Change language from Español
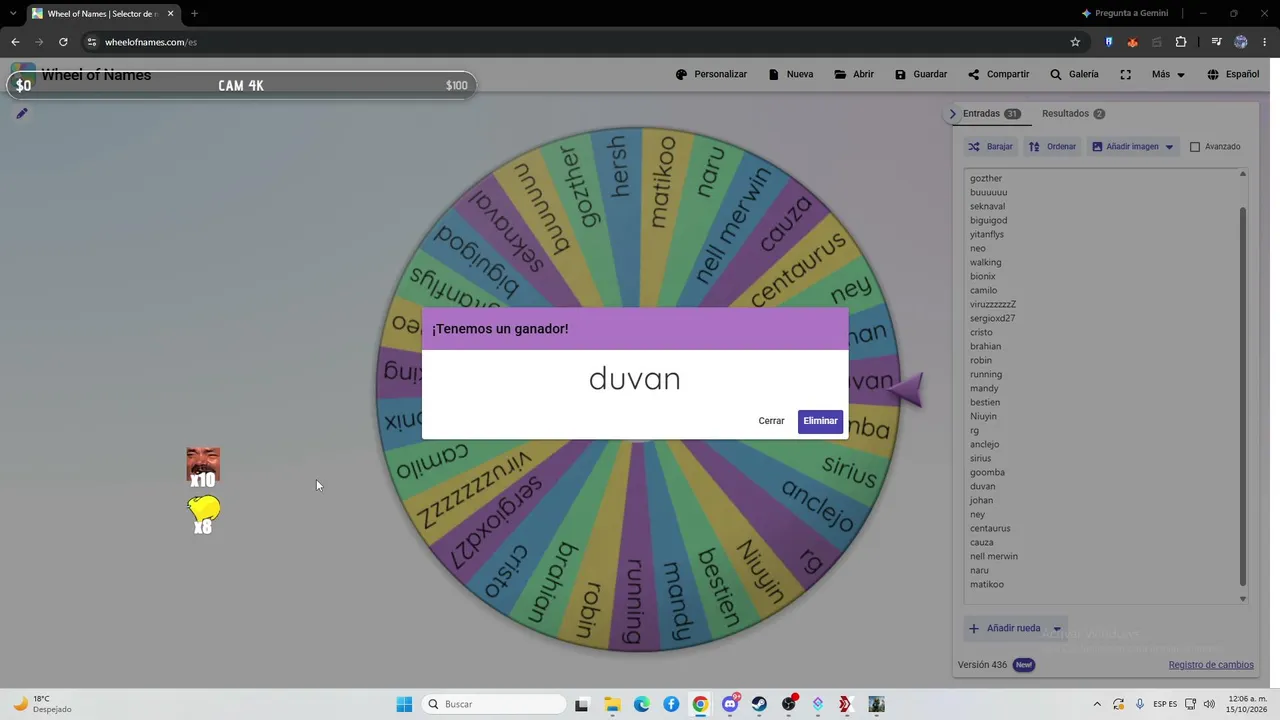This screenshot has height=720, width=1280. click(x=1233, y=74)
